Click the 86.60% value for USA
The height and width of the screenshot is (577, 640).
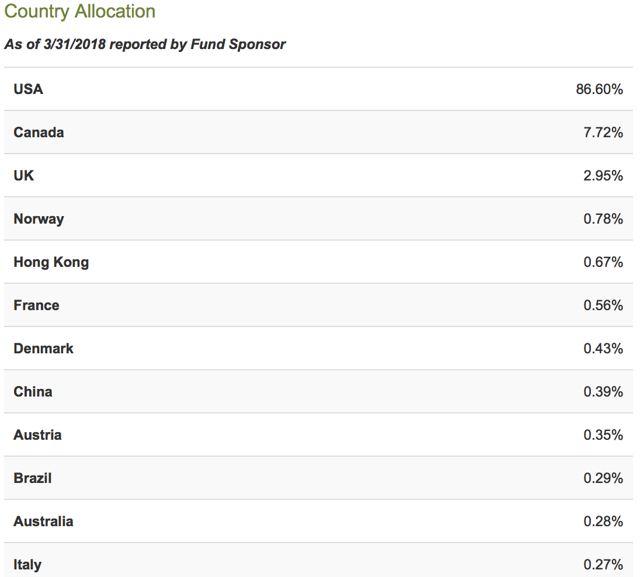[599, 89]
